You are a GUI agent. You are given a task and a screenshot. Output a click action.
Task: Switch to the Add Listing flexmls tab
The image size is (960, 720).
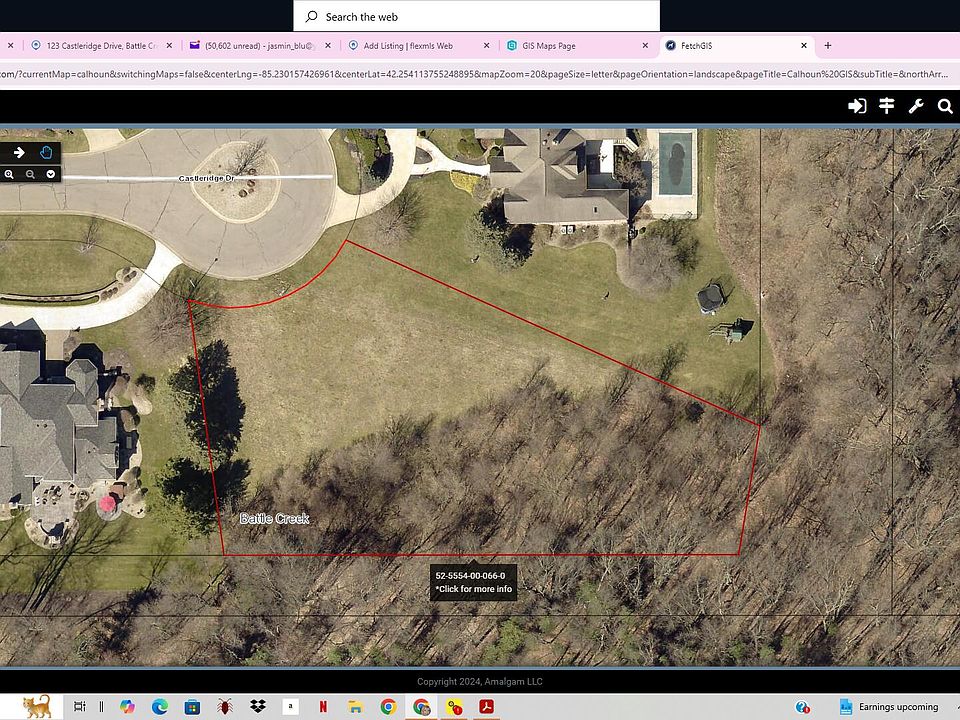tap(419, 45)
